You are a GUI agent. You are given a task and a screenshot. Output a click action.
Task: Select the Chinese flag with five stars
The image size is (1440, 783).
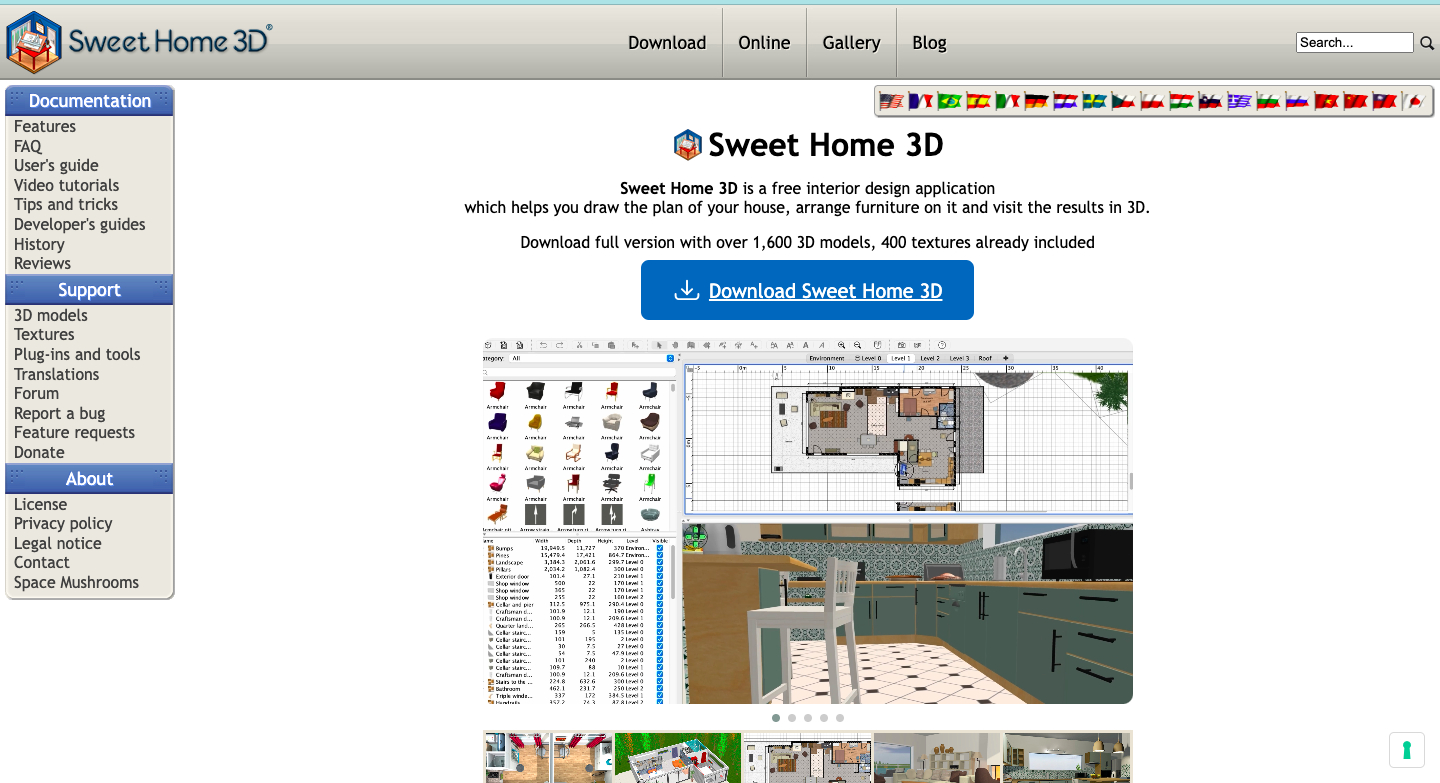(1356, 101)
